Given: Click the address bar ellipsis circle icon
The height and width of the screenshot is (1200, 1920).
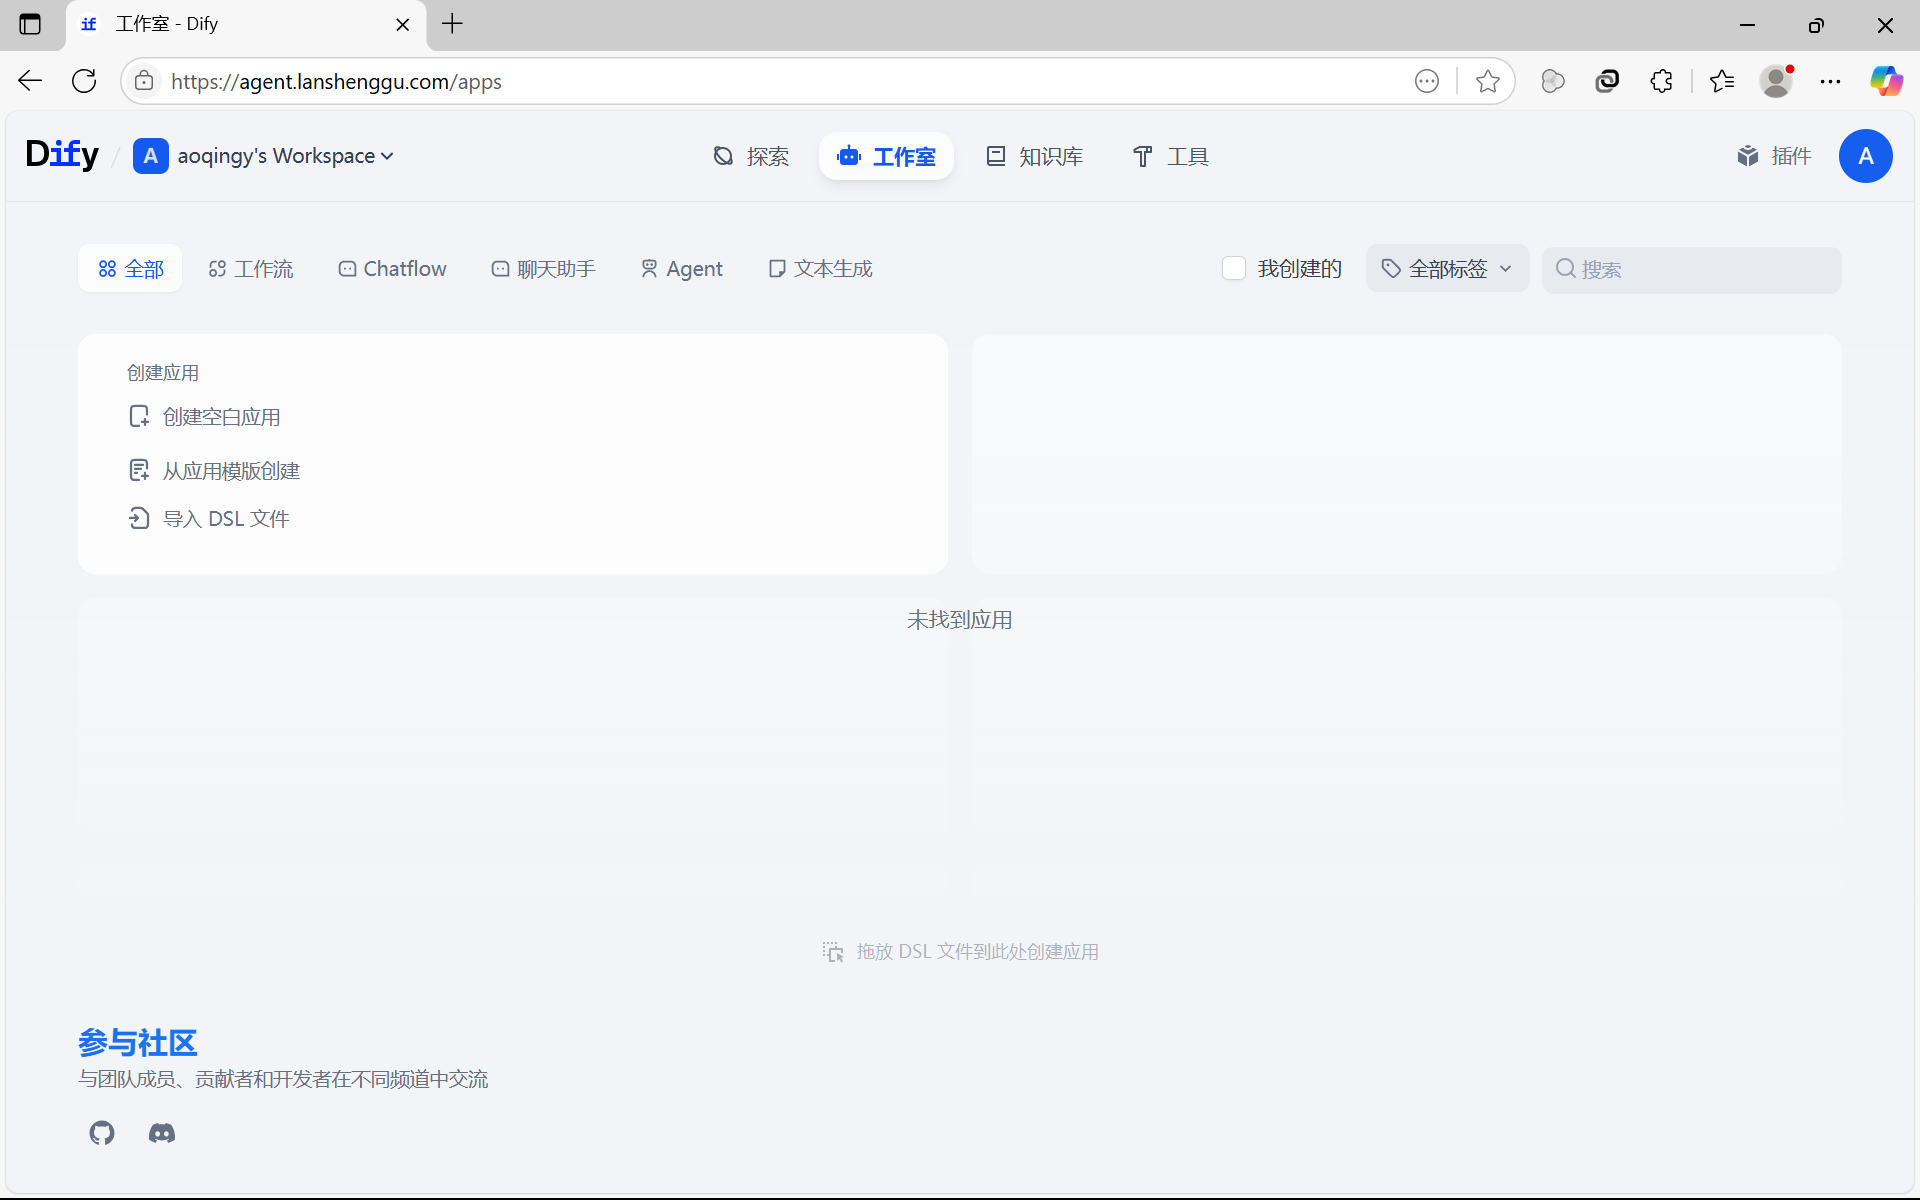Looking at the screenshot, I should [1427, 81].
